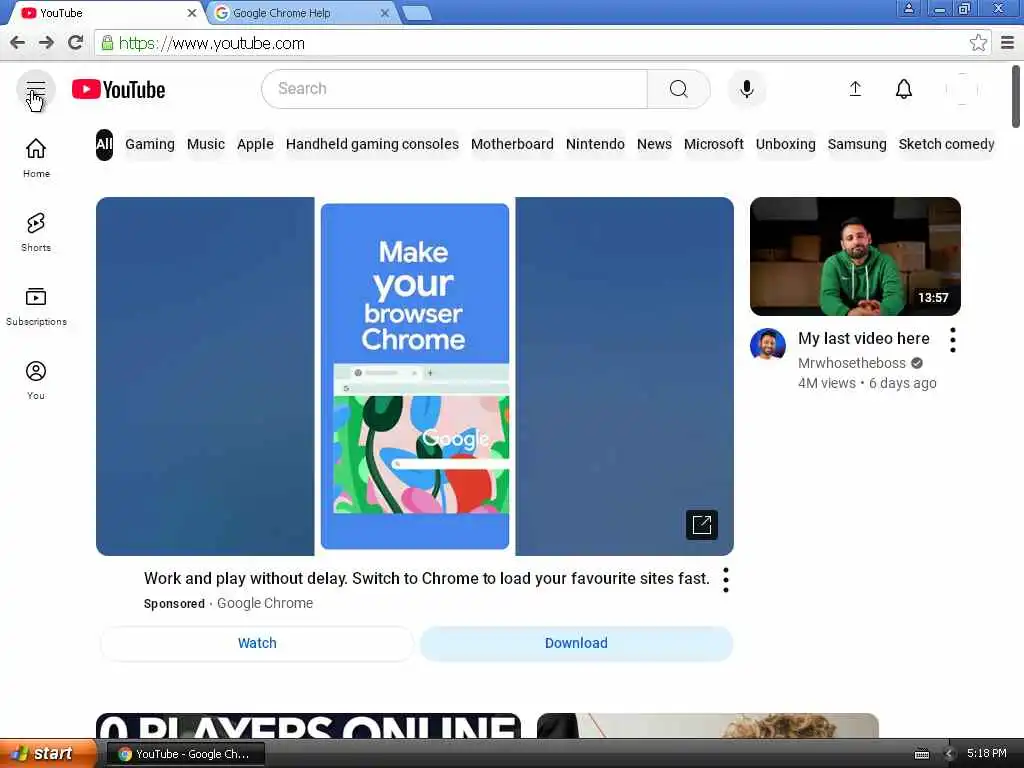Go forward with browser forward arrow

pyautogui.click(x=46, y=43)
